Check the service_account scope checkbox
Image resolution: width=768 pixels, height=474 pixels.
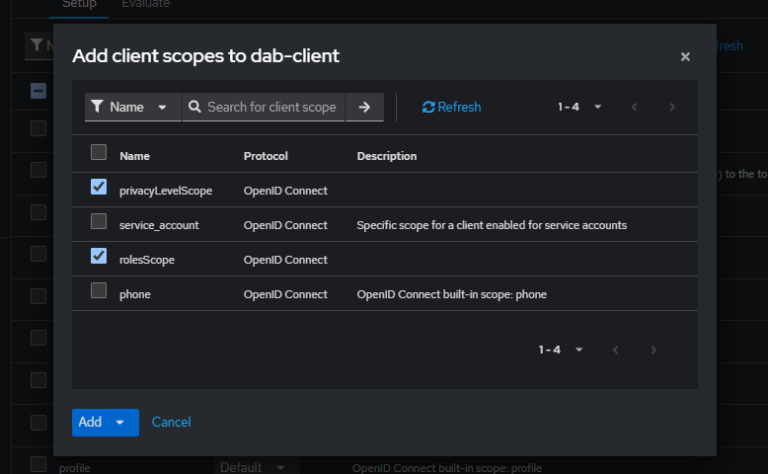pyautogui.click(x=99, y=221)
